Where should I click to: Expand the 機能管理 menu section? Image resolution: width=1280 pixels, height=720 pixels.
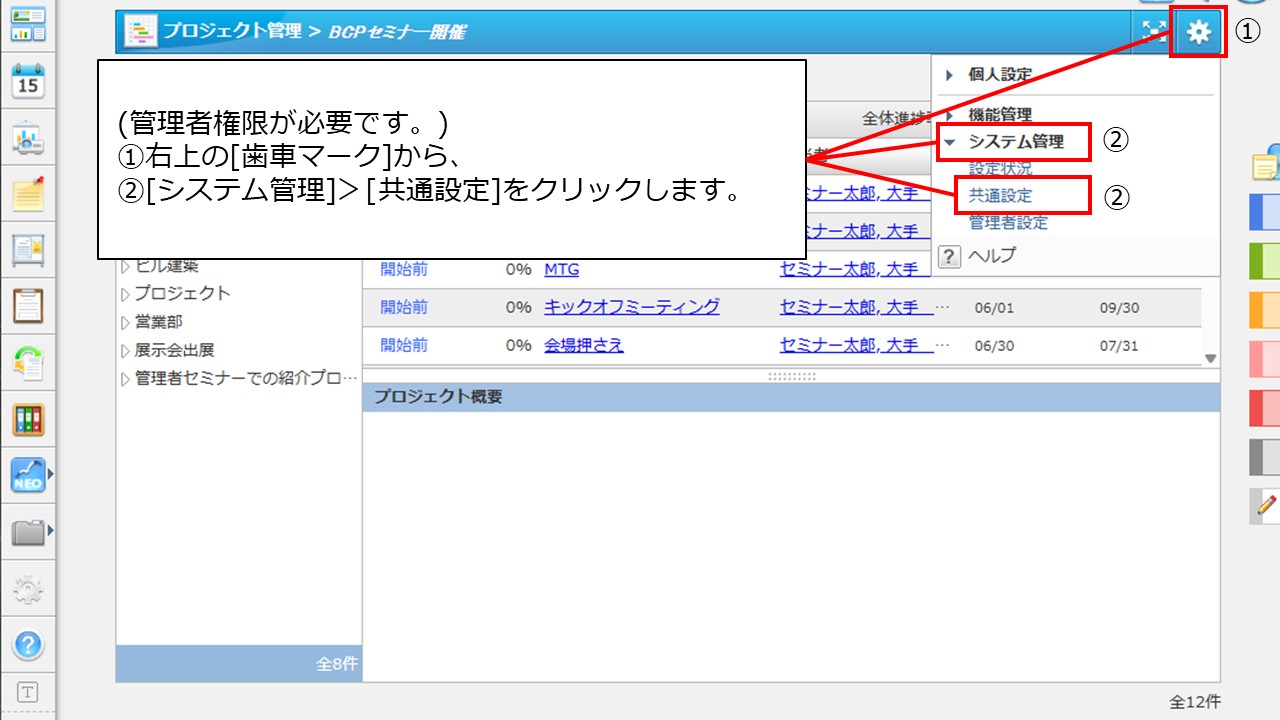[x=1000, y=115]
